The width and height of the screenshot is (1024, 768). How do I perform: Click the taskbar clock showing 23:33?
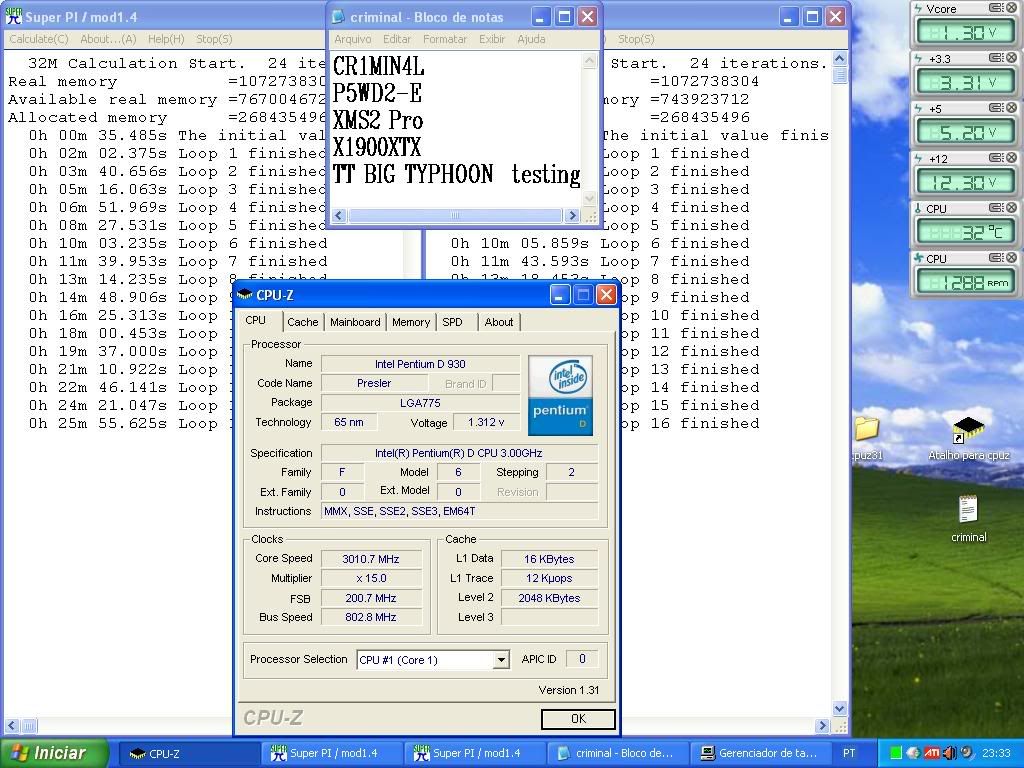(x=996, y=754)
